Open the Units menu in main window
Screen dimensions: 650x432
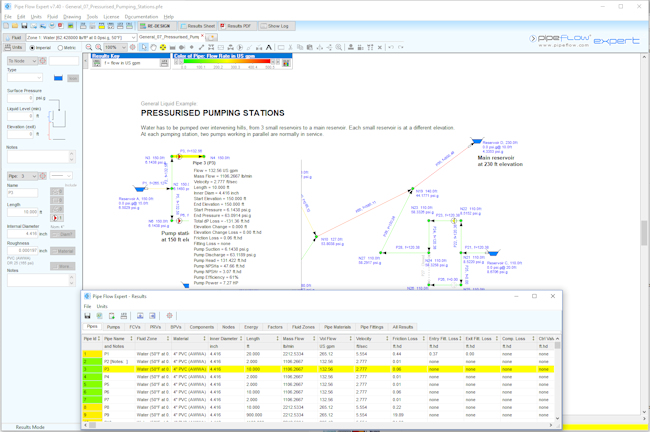(36, 17)
